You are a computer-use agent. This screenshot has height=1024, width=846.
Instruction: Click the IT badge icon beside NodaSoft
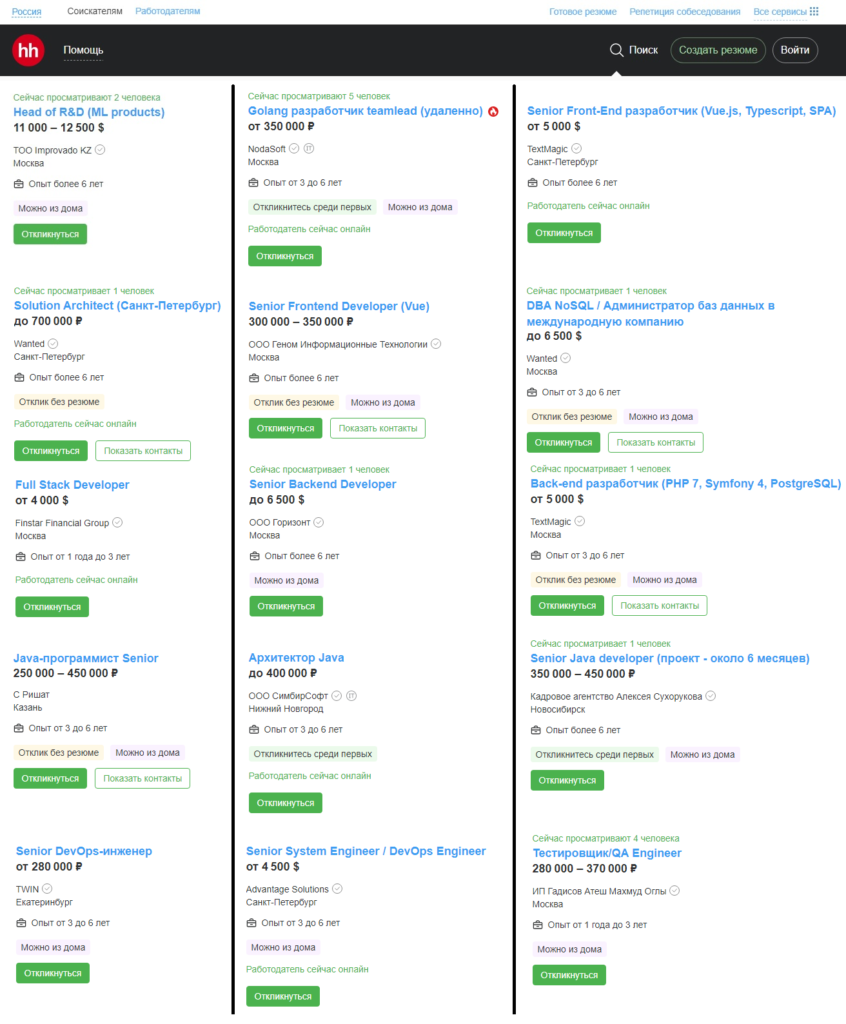click(308, 149)
